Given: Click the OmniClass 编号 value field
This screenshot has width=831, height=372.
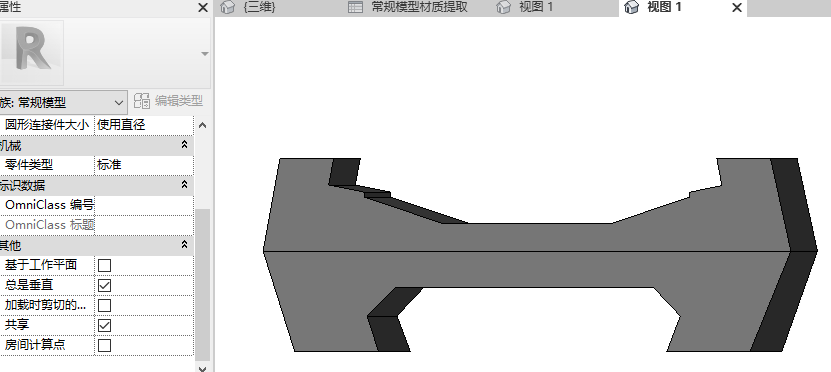Looking at the screenshot, I should [144, 205].
